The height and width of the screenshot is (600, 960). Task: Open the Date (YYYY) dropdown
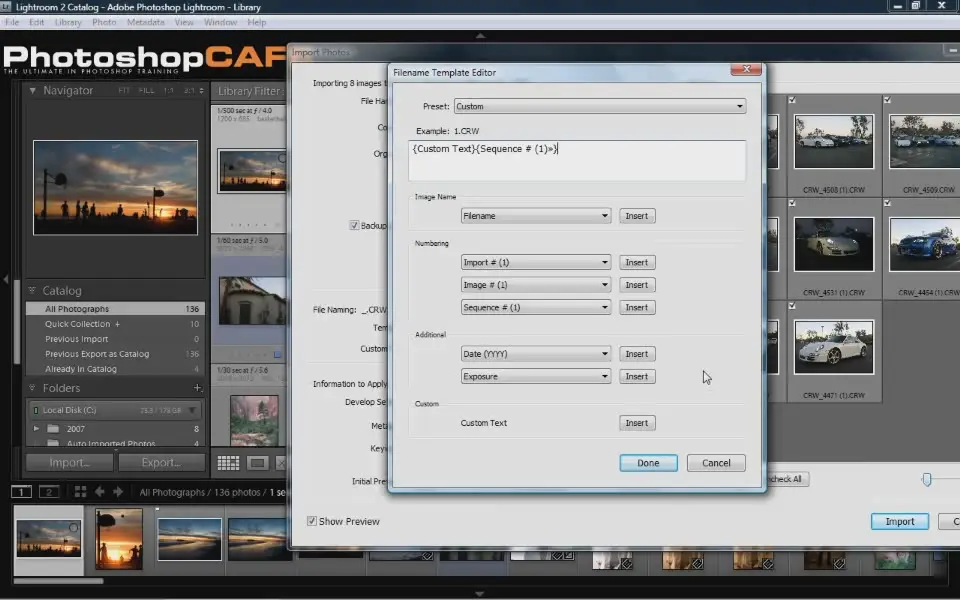pyautogui.click(x=536, y=354)
